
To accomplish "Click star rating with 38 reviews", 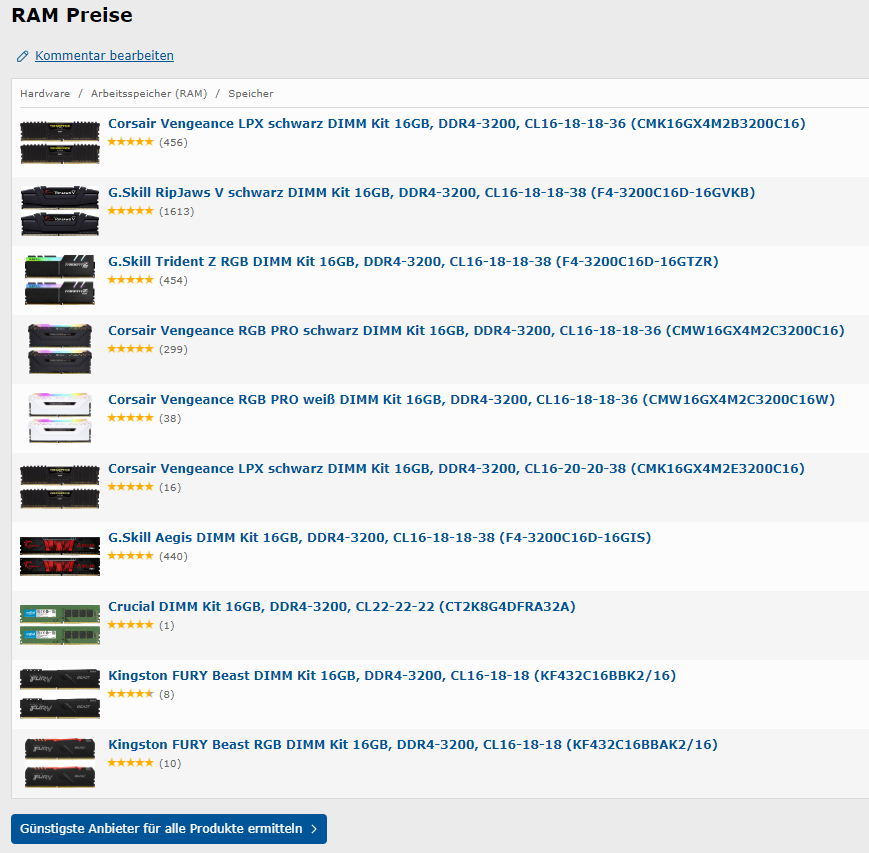I will click(x=130, y=418).
